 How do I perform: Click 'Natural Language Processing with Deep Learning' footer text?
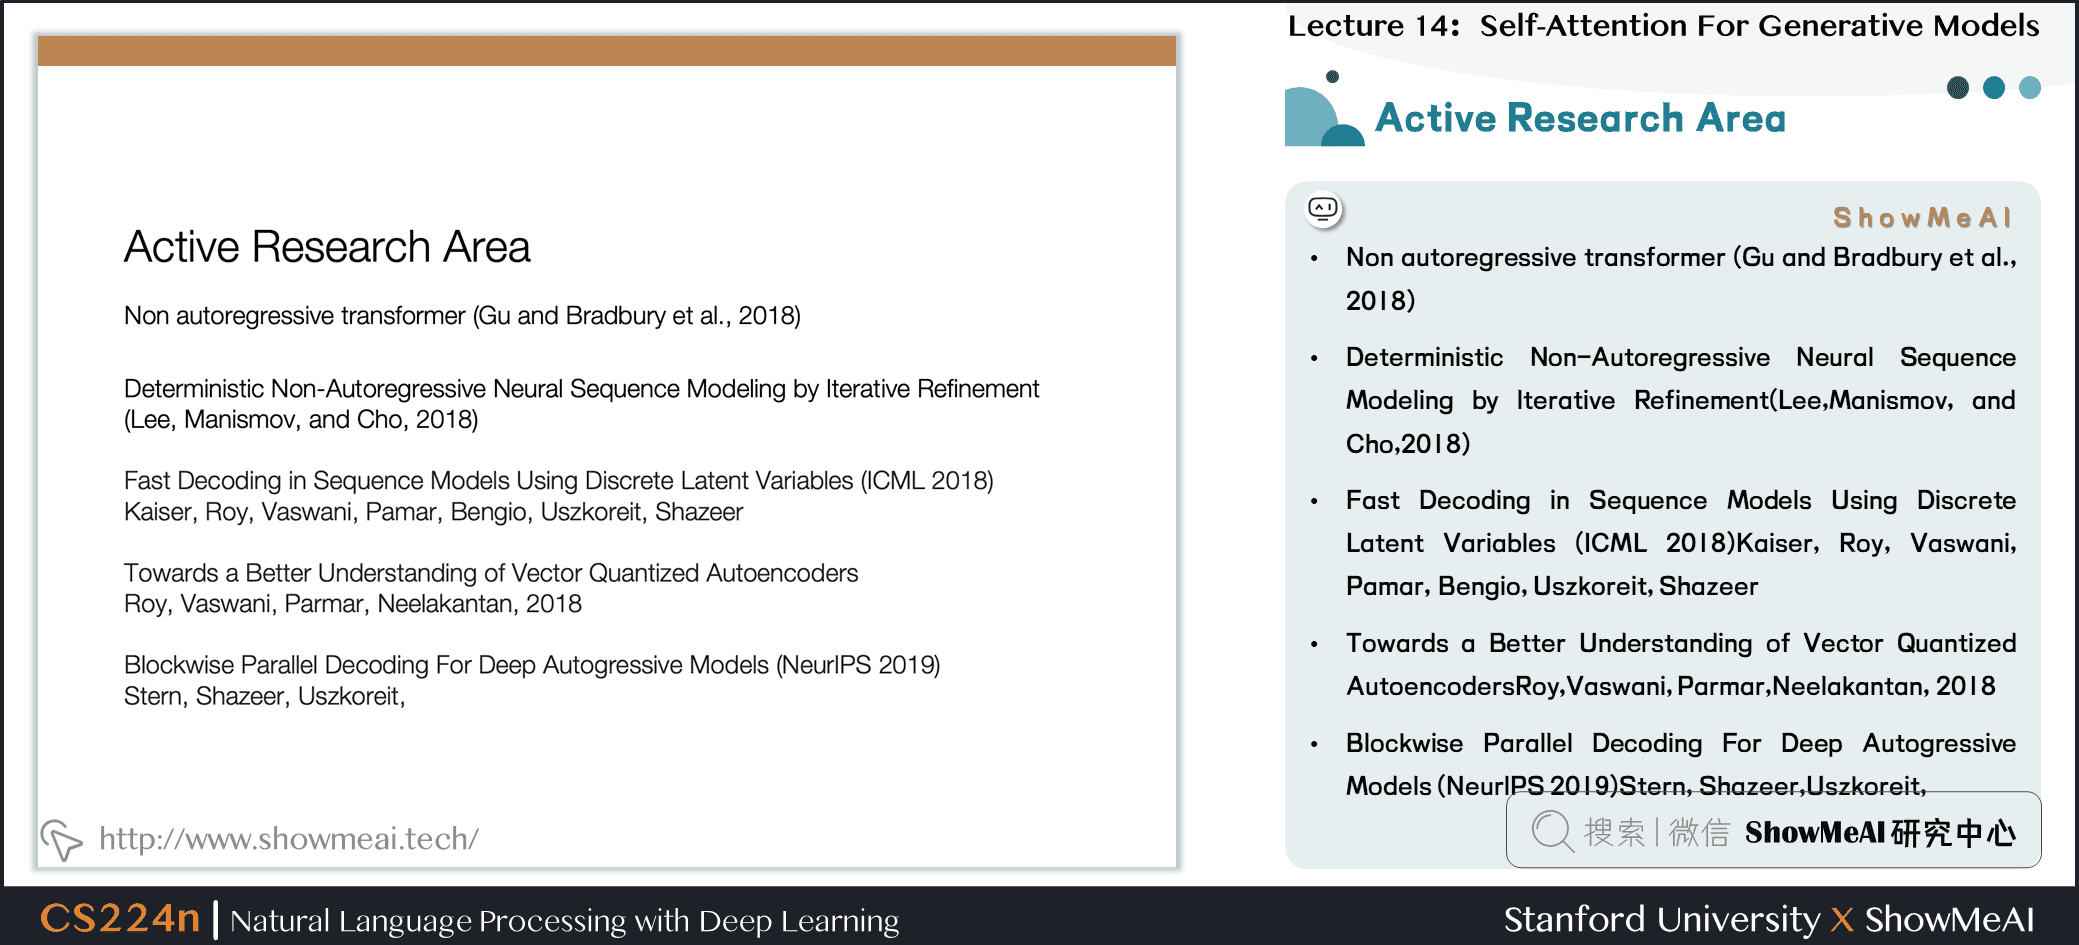pos(565,921)
